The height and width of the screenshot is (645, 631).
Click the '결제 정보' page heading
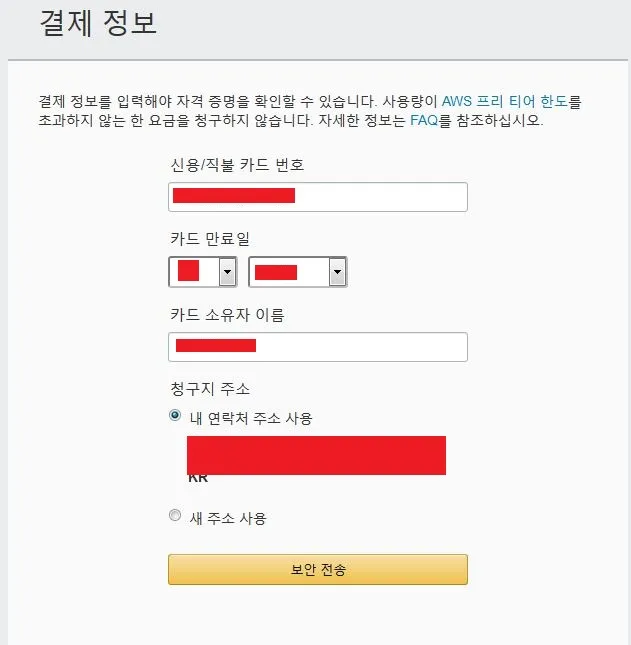[x=98, y=24]
